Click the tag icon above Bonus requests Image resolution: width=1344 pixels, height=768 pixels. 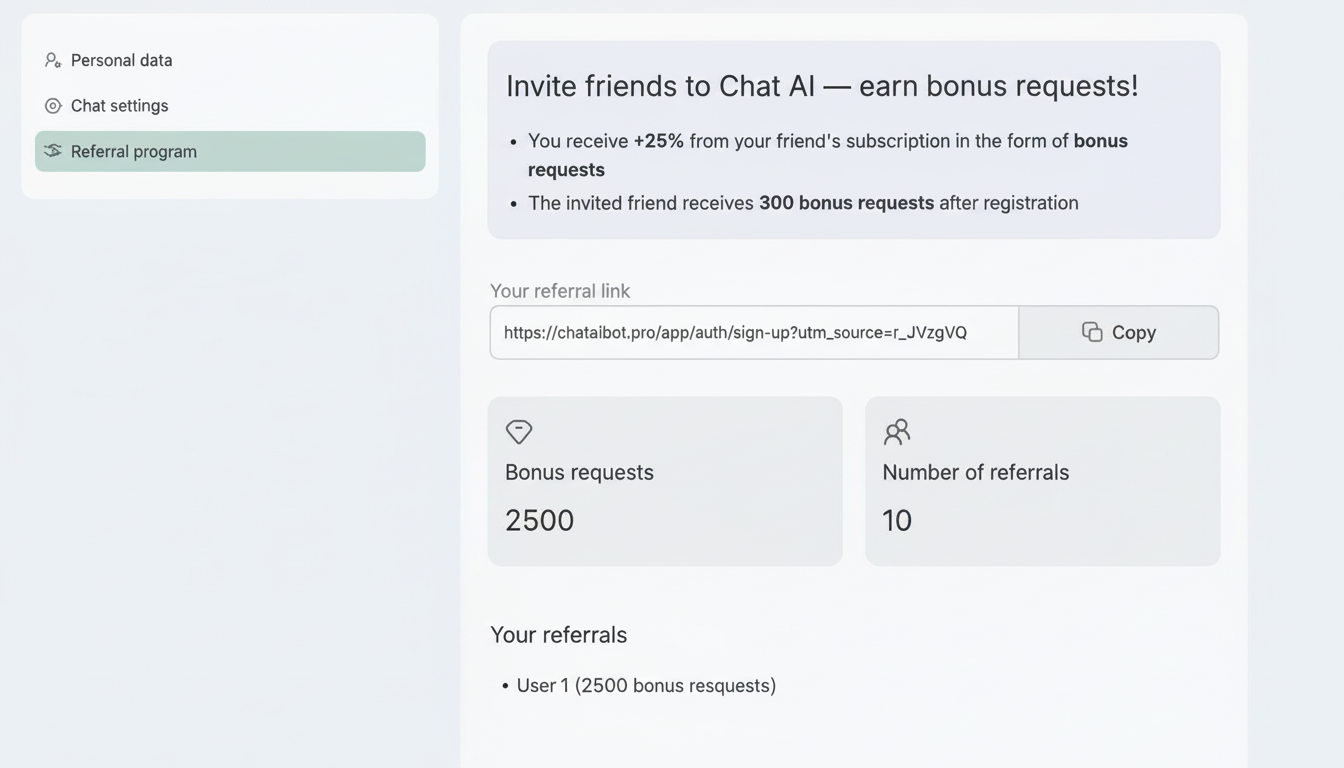(x=519, y=432)
